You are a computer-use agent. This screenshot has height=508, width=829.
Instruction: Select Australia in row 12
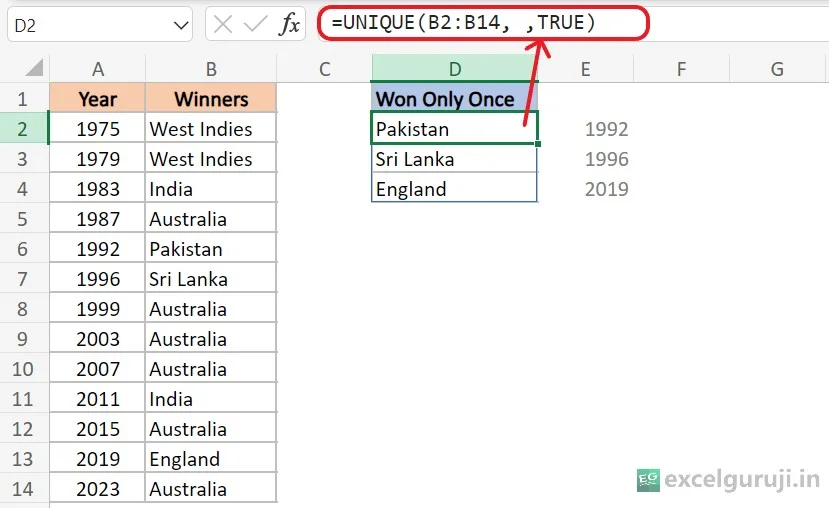(x=211, y=429)
